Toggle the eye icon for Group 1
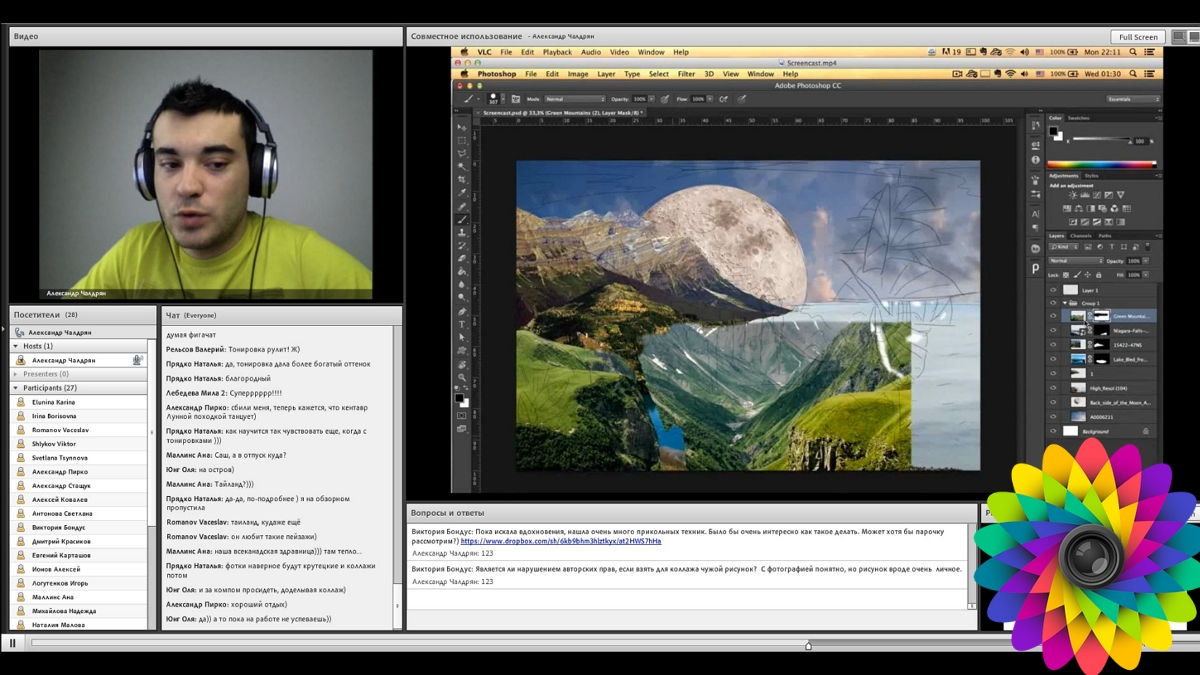The width and height of the screenshot is (1200, 675). point(1053,302)
